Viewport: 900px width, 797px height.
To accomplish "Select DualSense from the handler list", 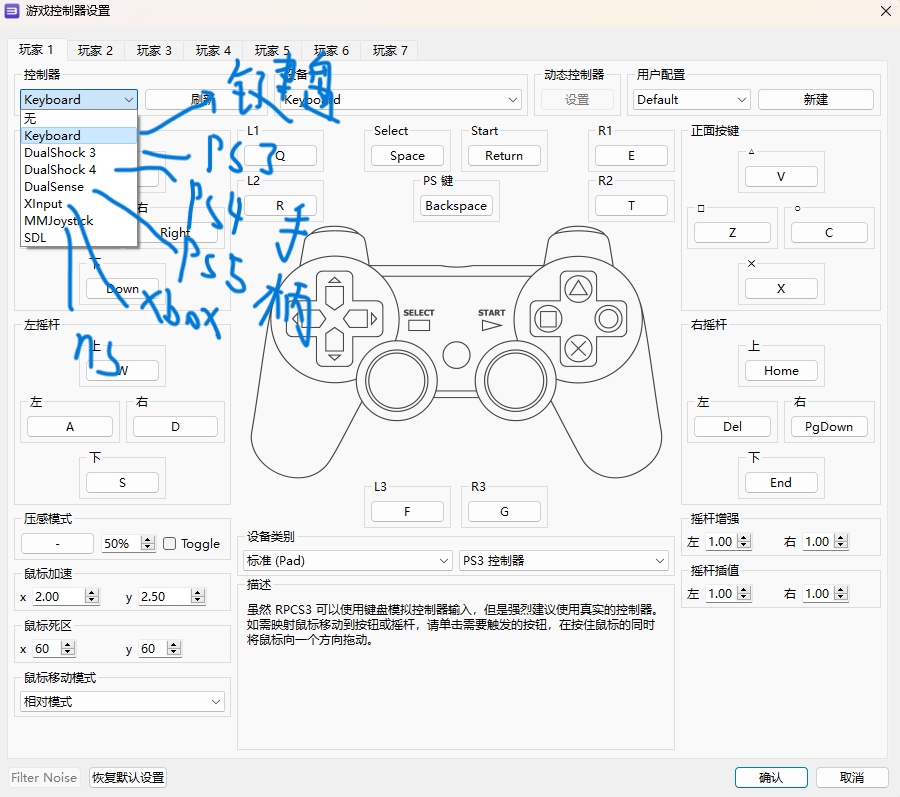I will [x=54, y=187].
